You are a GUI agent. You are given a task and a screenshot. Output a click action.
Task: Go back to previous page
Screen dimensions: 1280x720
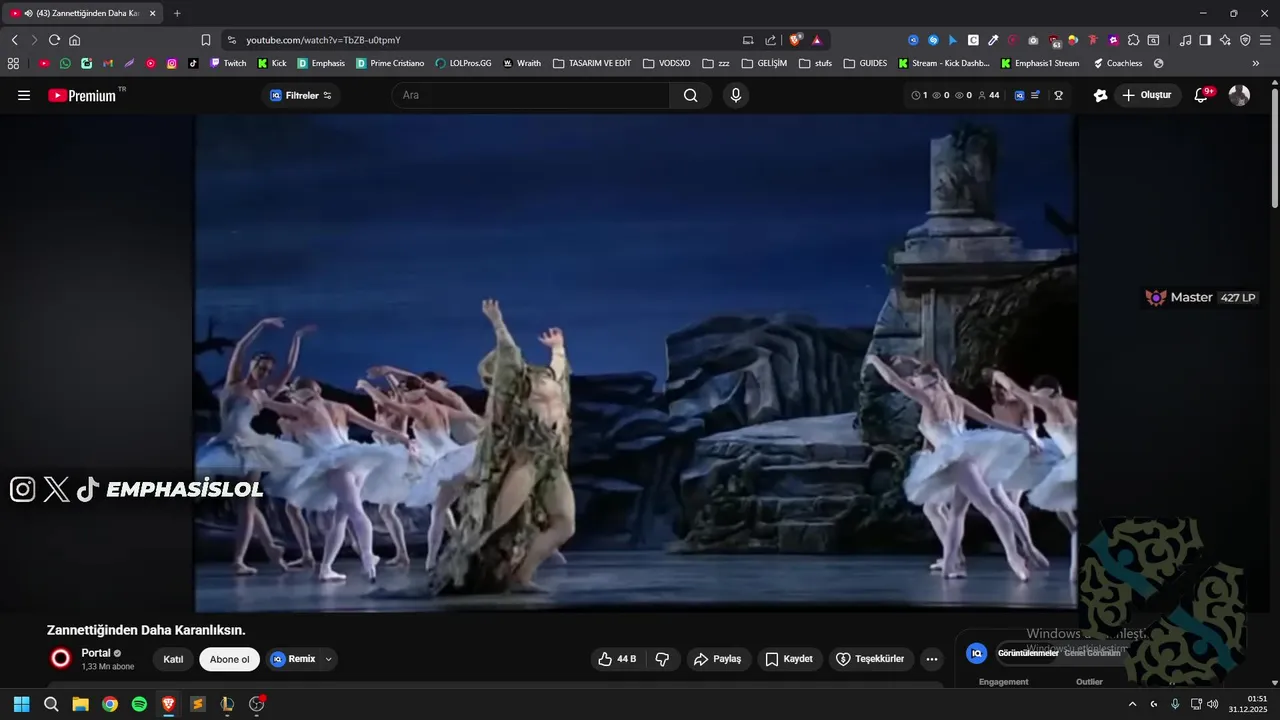[x=14, y=40]
